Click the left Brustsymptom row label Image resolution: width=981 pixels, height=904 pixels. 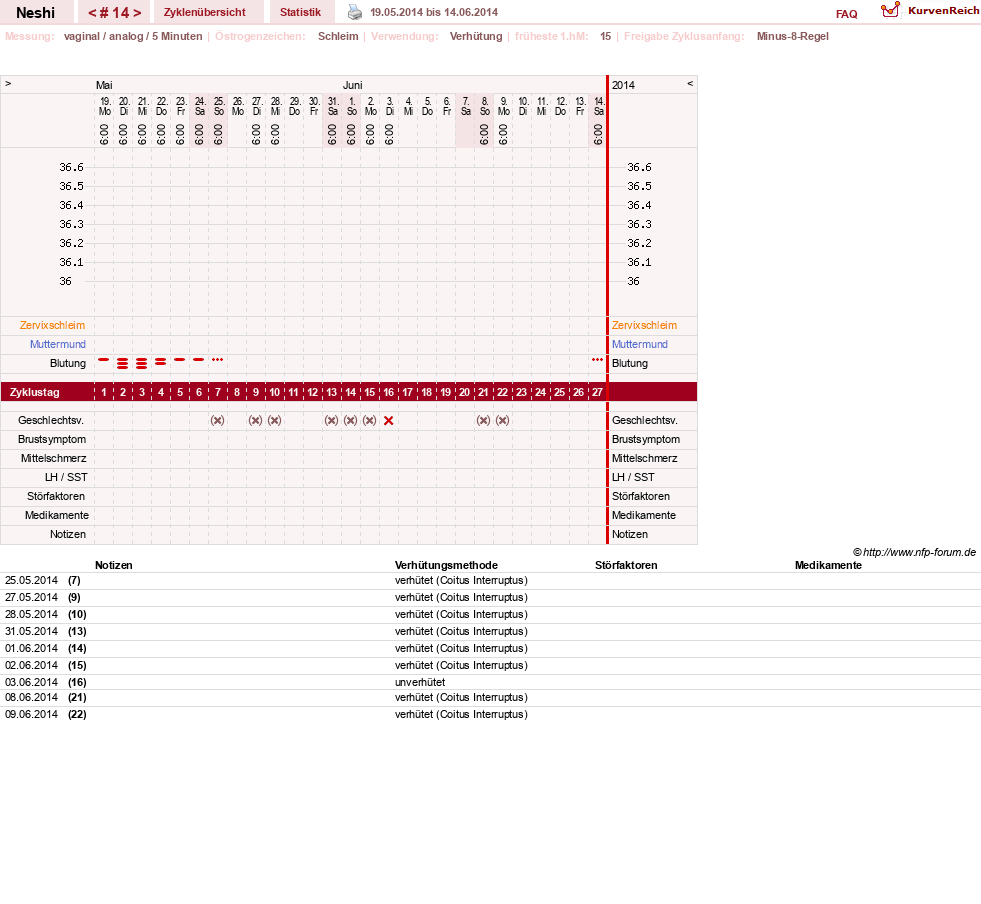52,439
